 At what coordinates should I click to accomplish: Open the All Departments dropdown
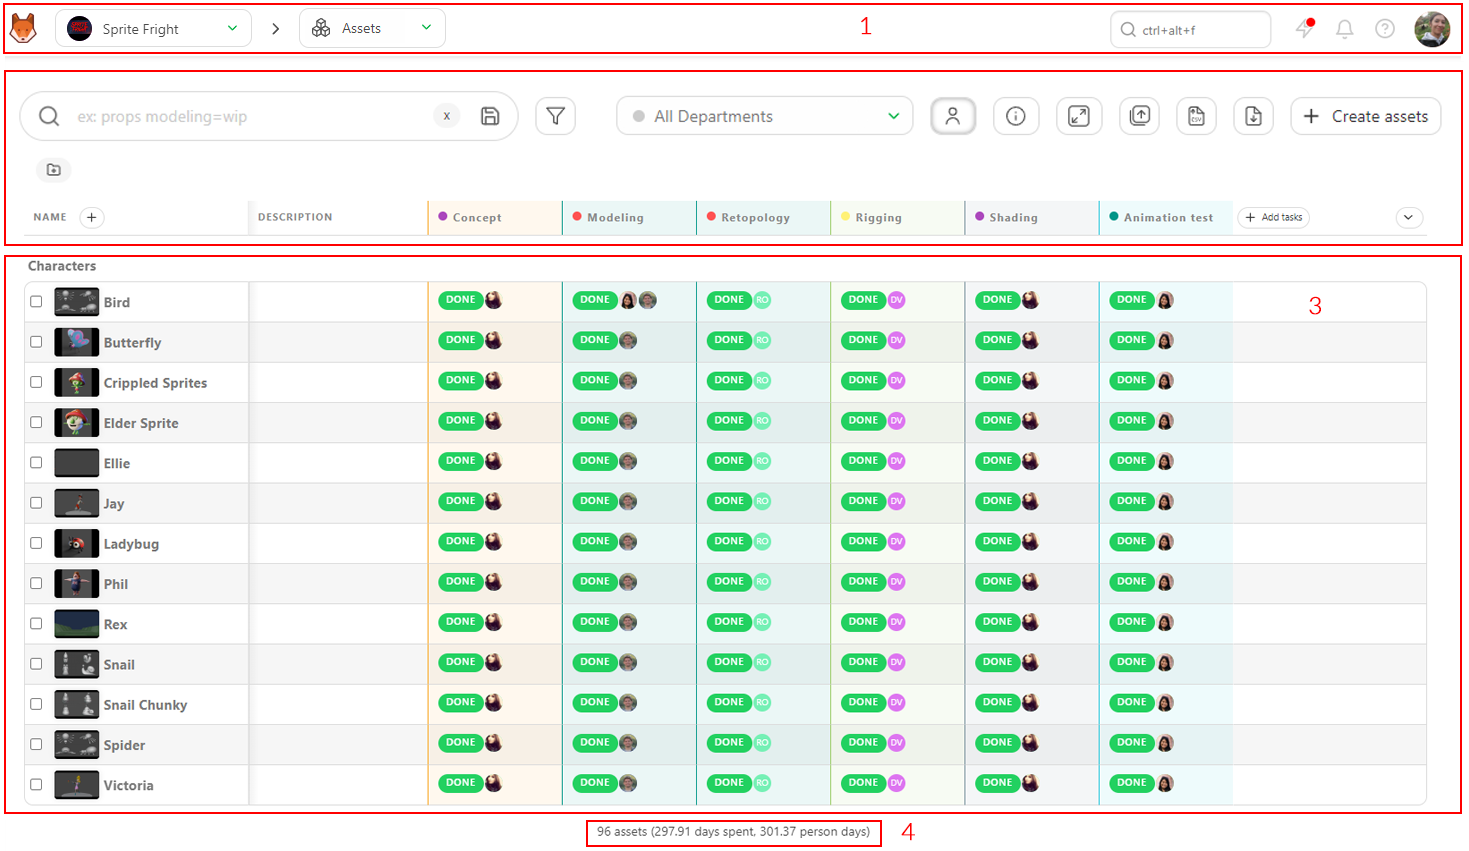click(x=765, y=116)
